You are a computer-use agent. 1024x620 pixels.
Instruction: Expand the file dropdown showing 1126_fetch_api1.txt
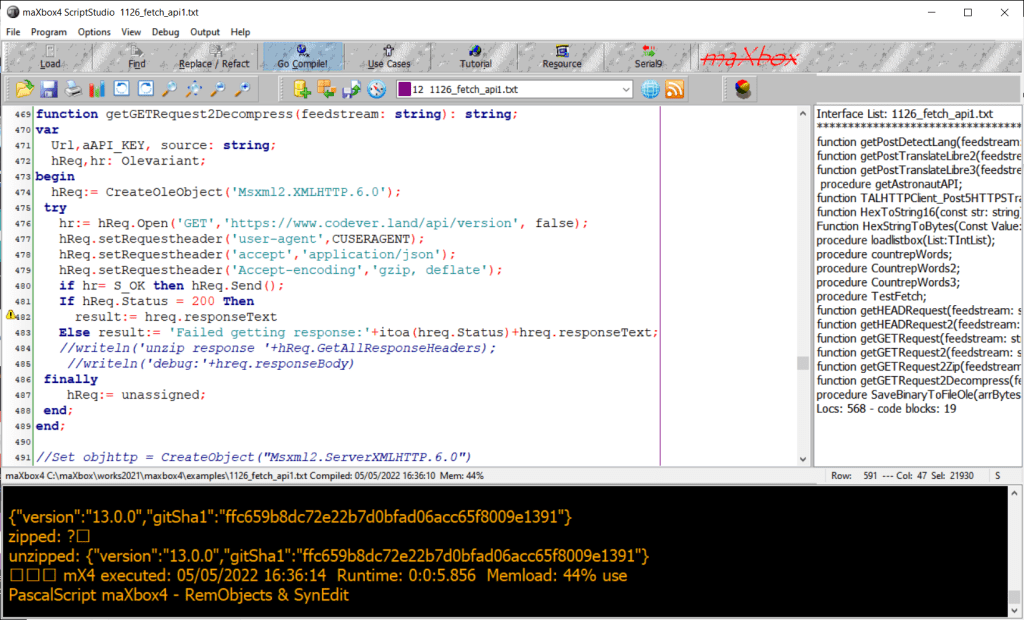[x=626, y=90]
